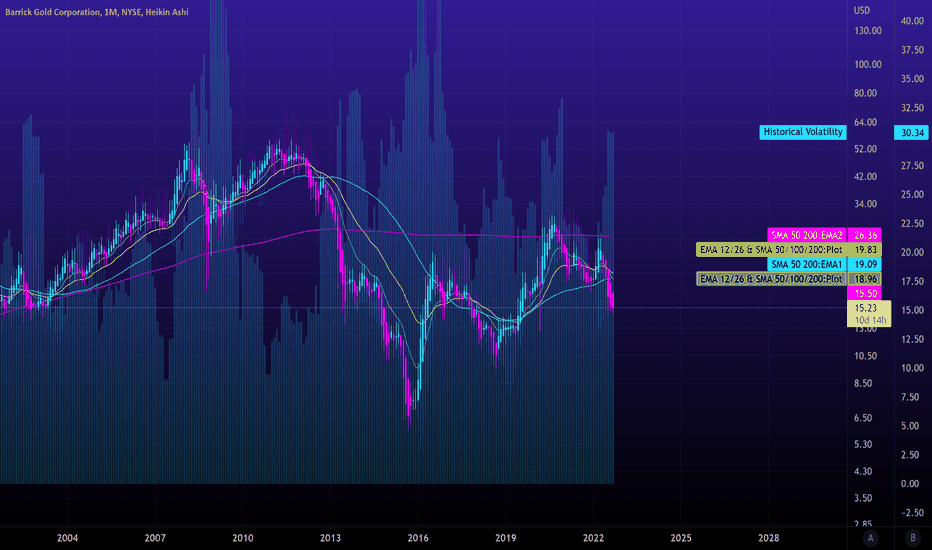Click the 2022 year label on time axis
This screenshot has width=932, height=550.
593,538
